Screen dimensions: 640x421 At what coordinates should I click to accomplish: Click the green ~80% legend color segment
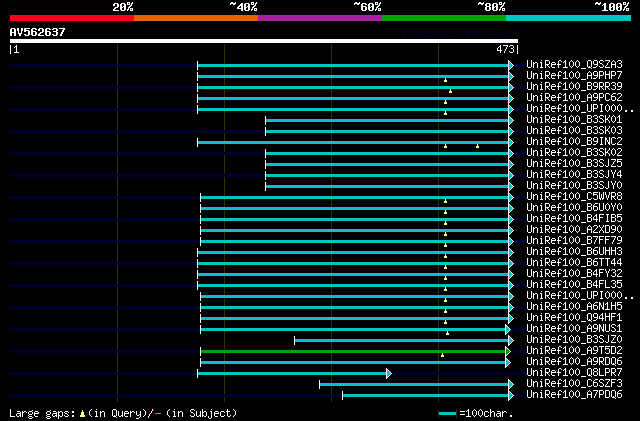pos(444,18)
